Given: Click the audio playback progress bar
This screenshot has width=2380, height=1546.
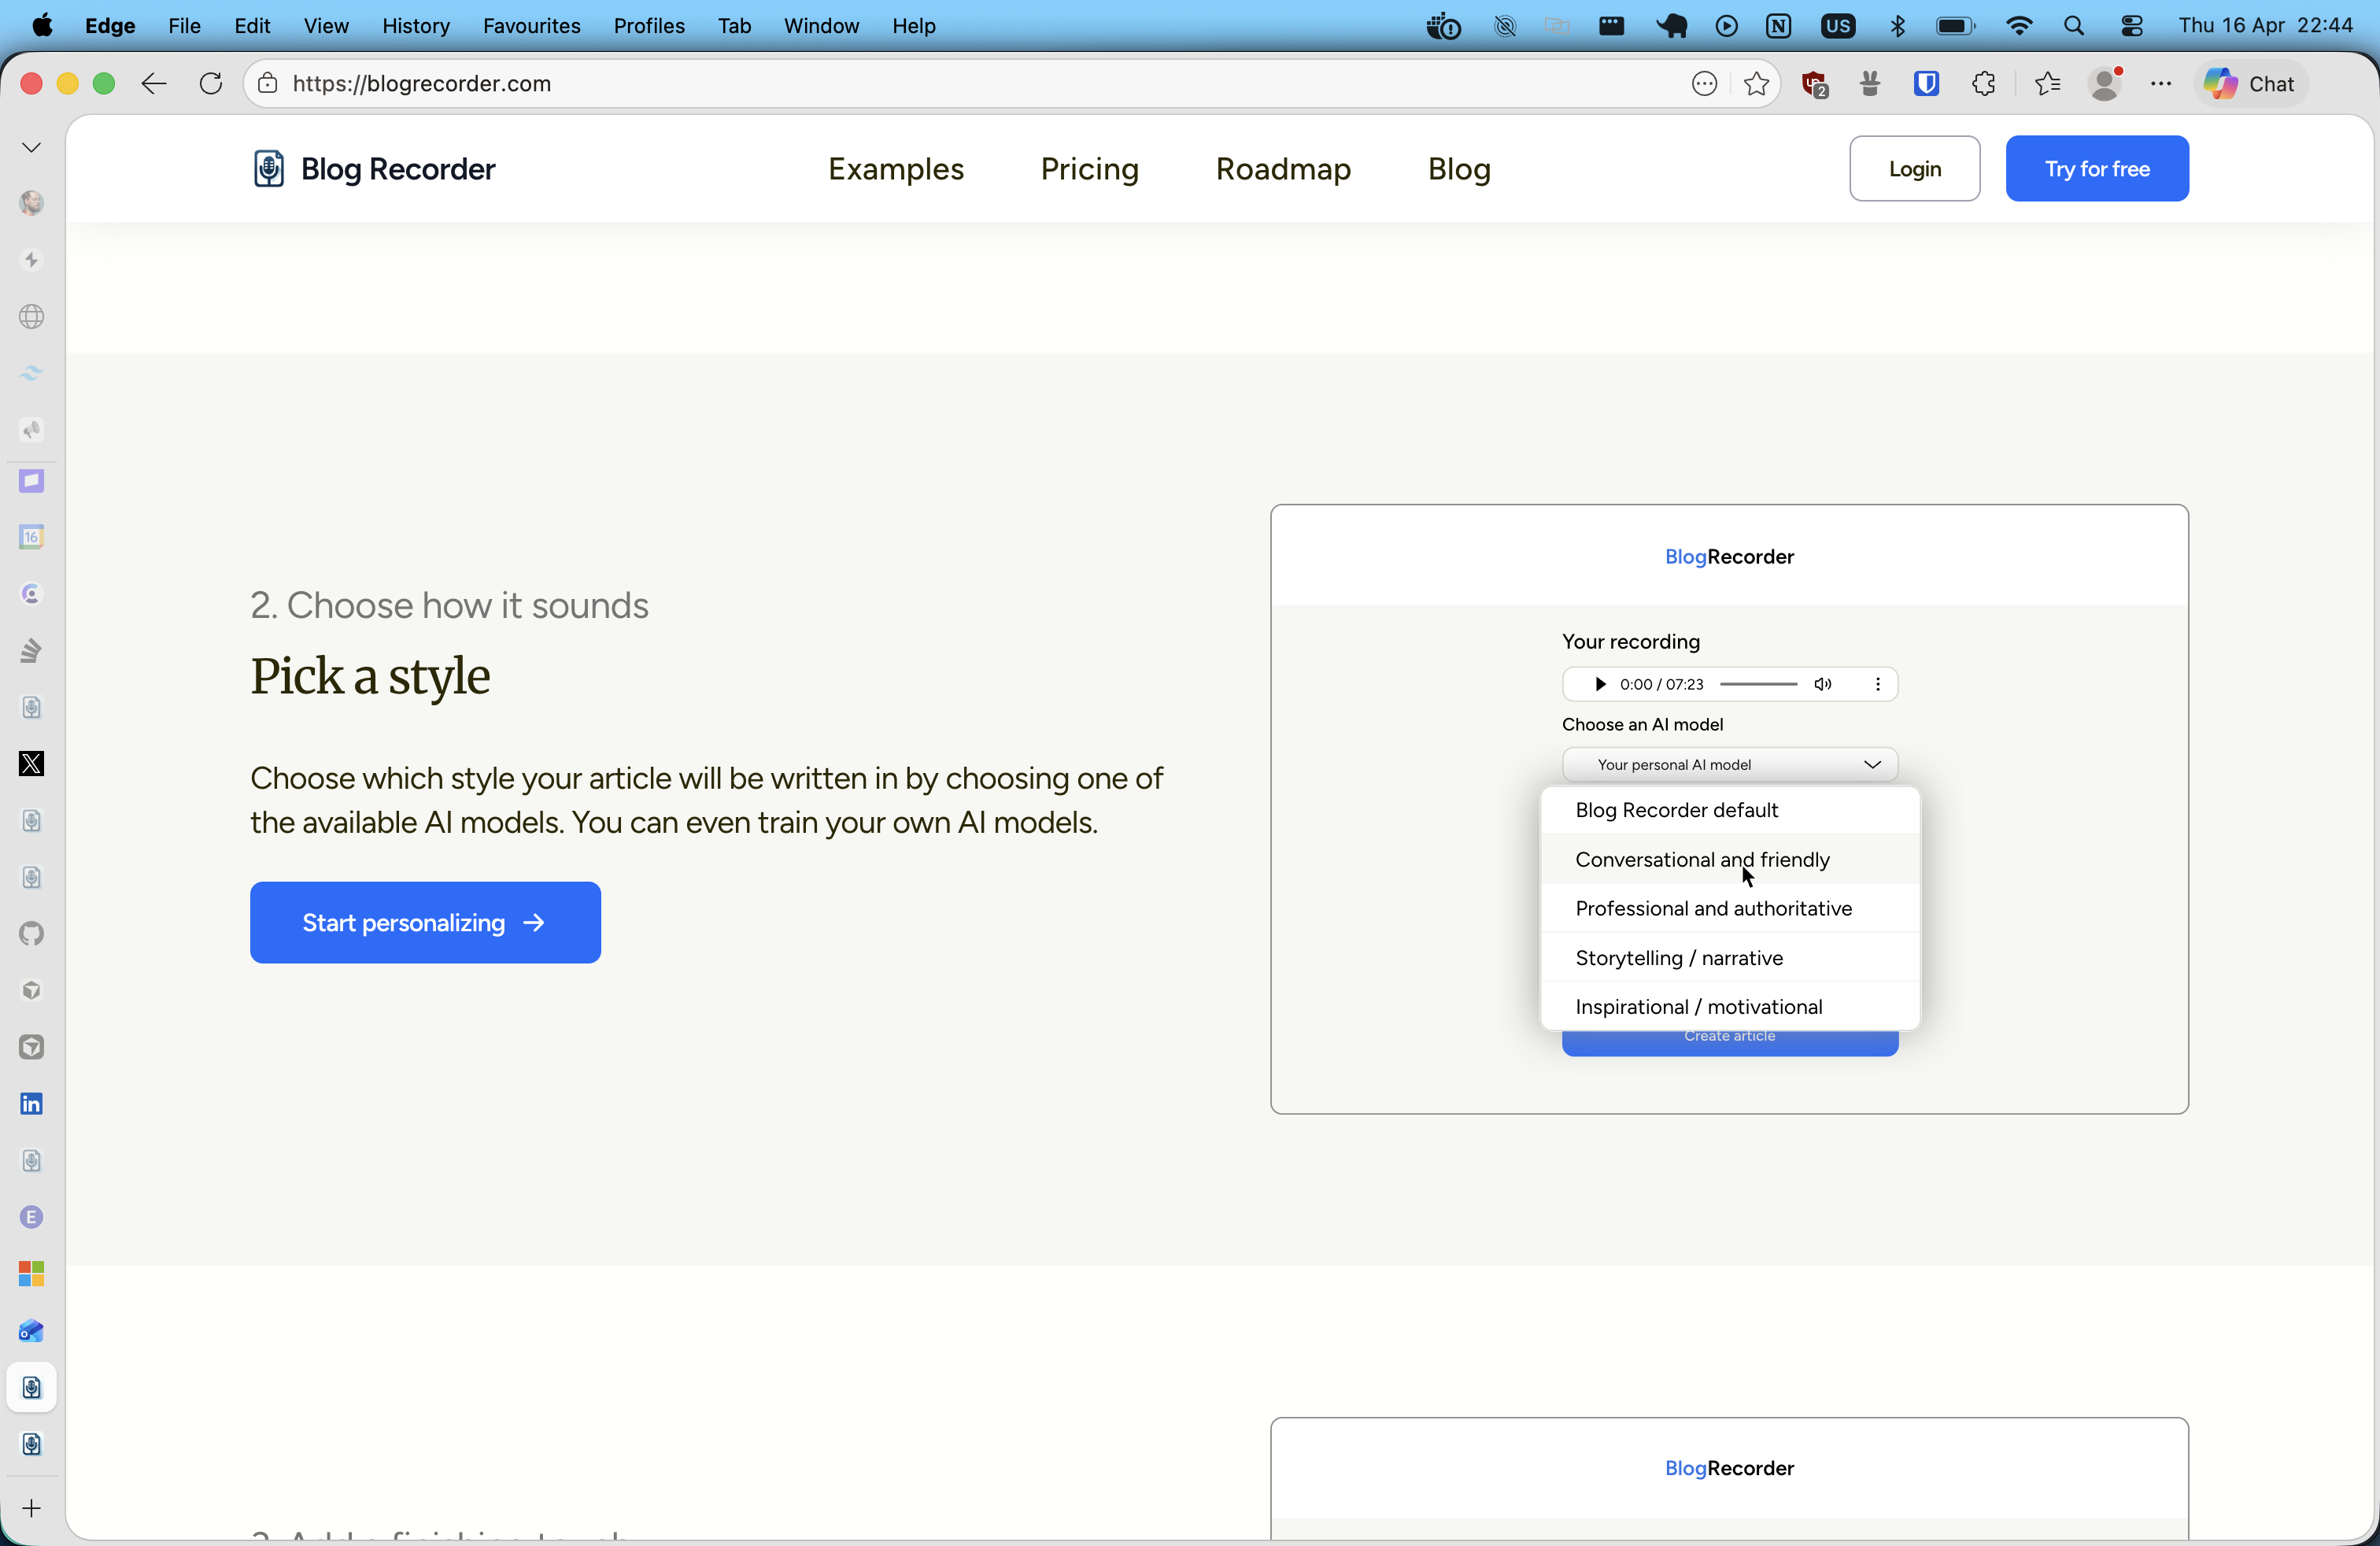Looking at the screenshot, I should click(1758, 684).
